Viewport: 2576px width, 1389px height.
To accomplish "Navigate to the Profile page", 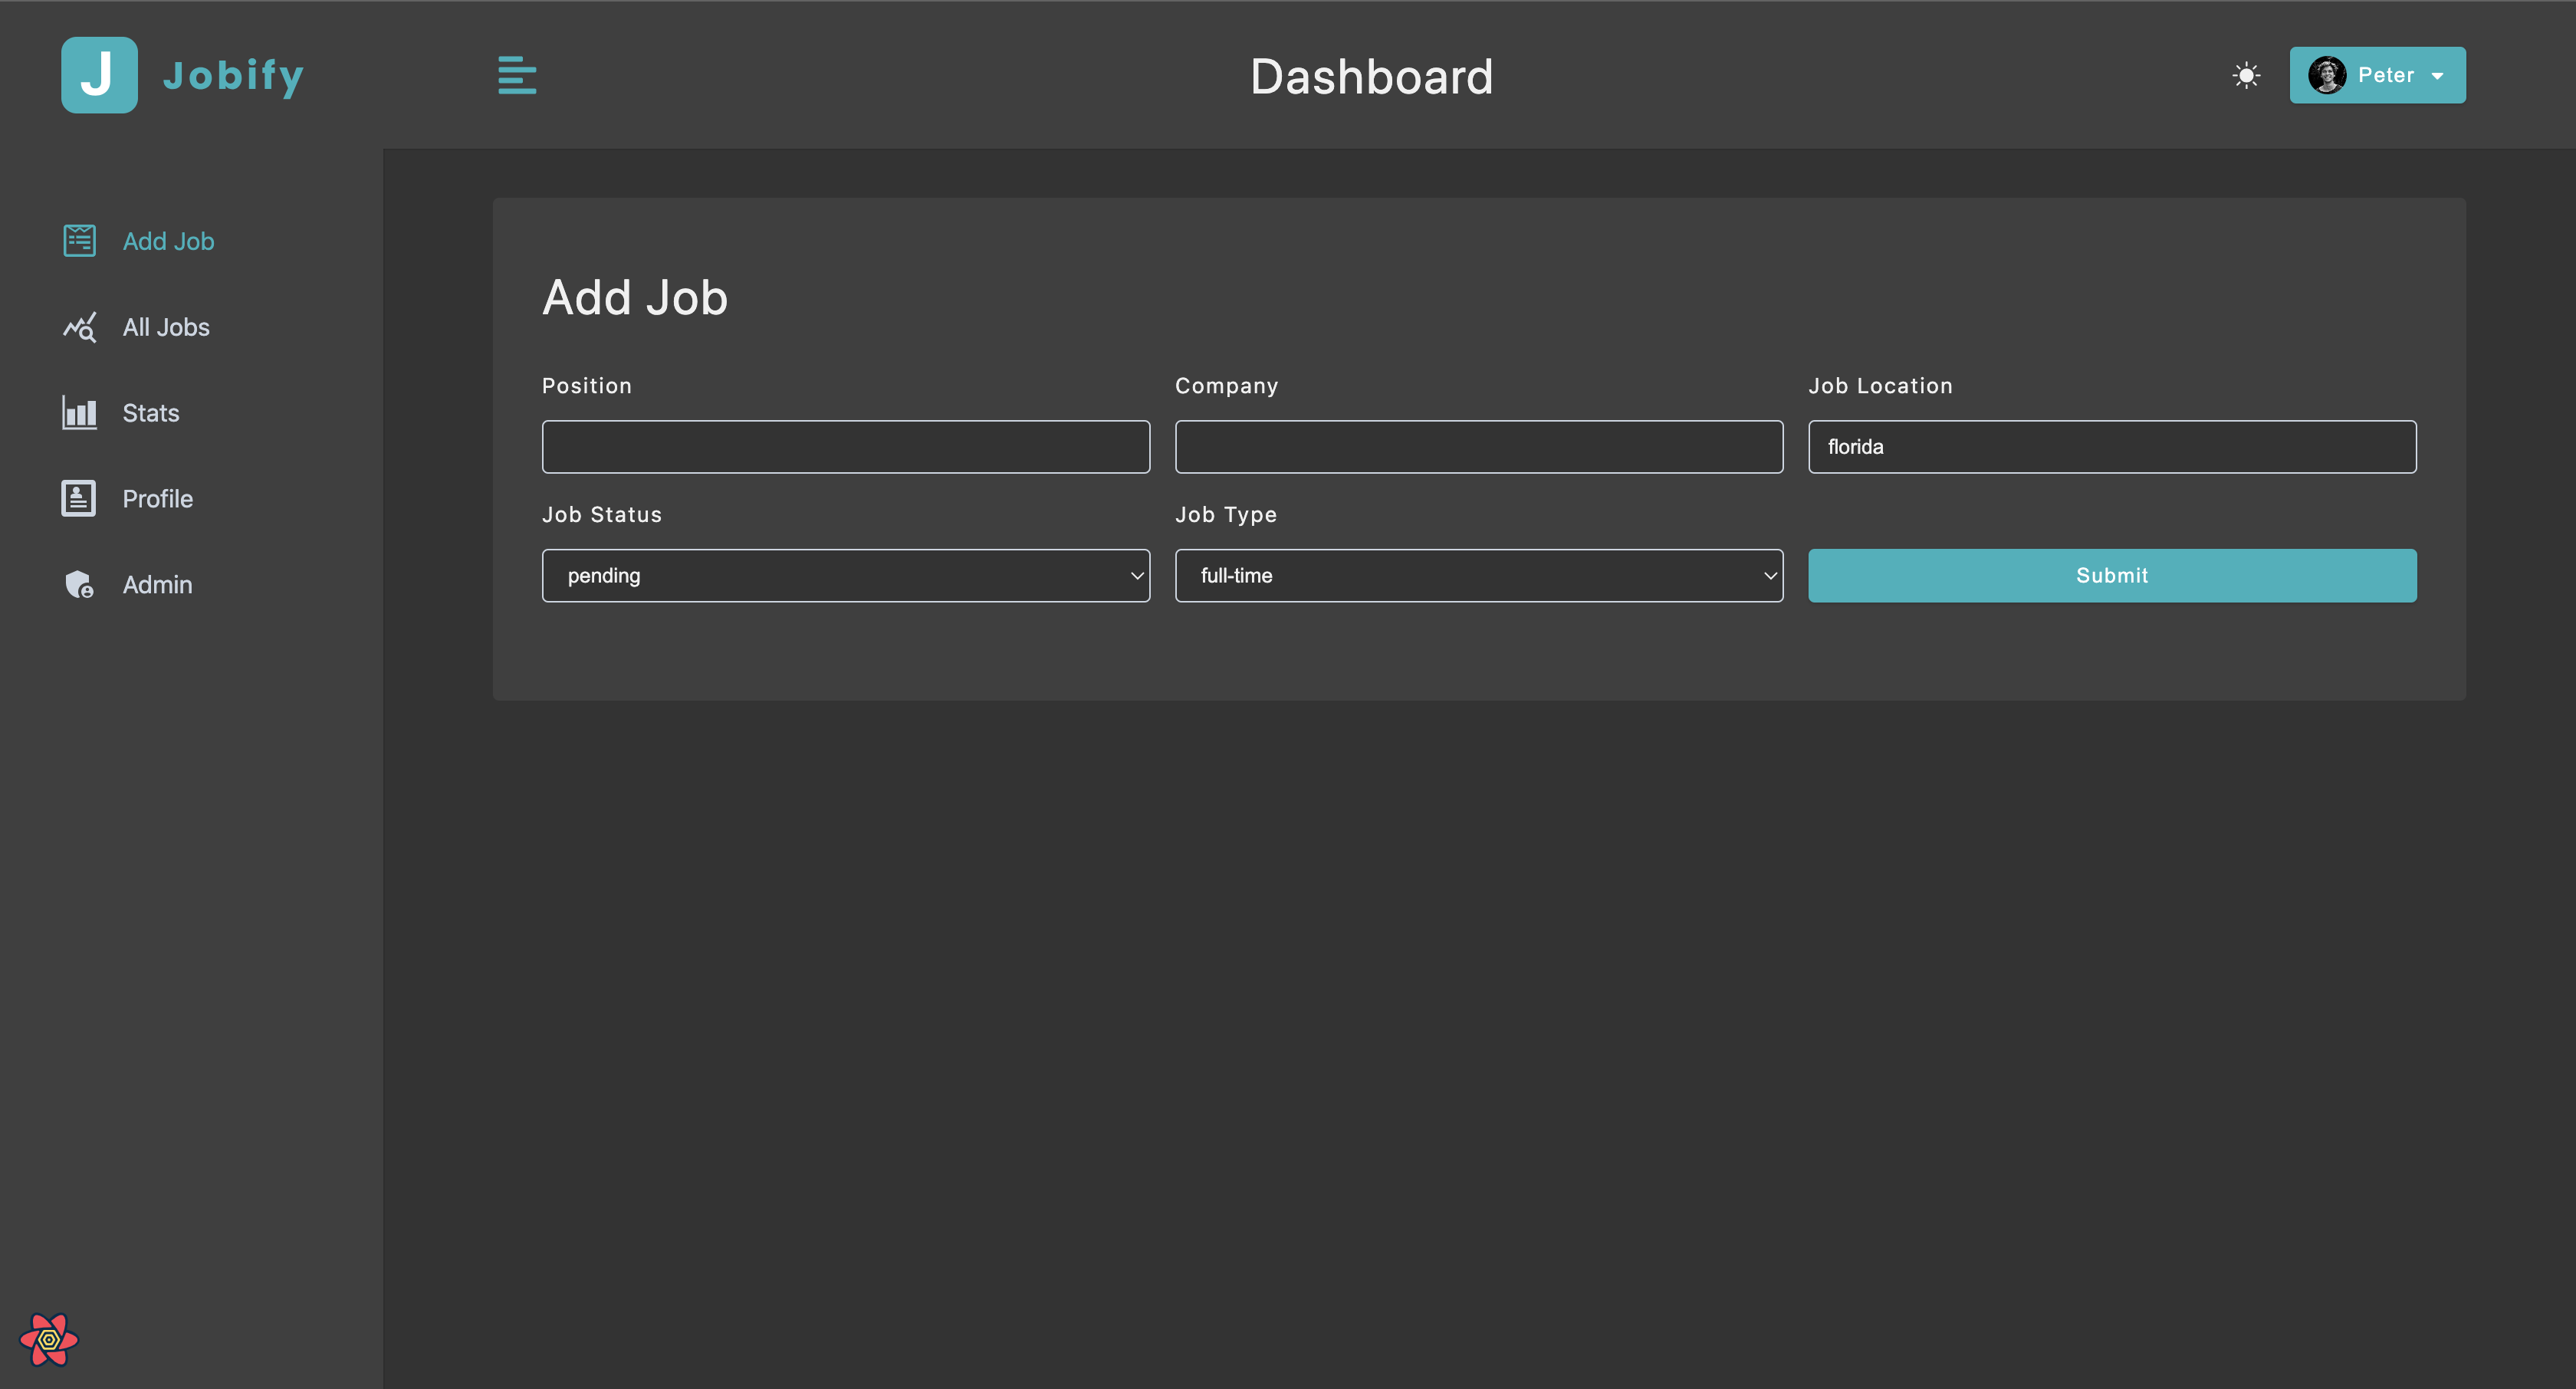I will click(158, 498).
